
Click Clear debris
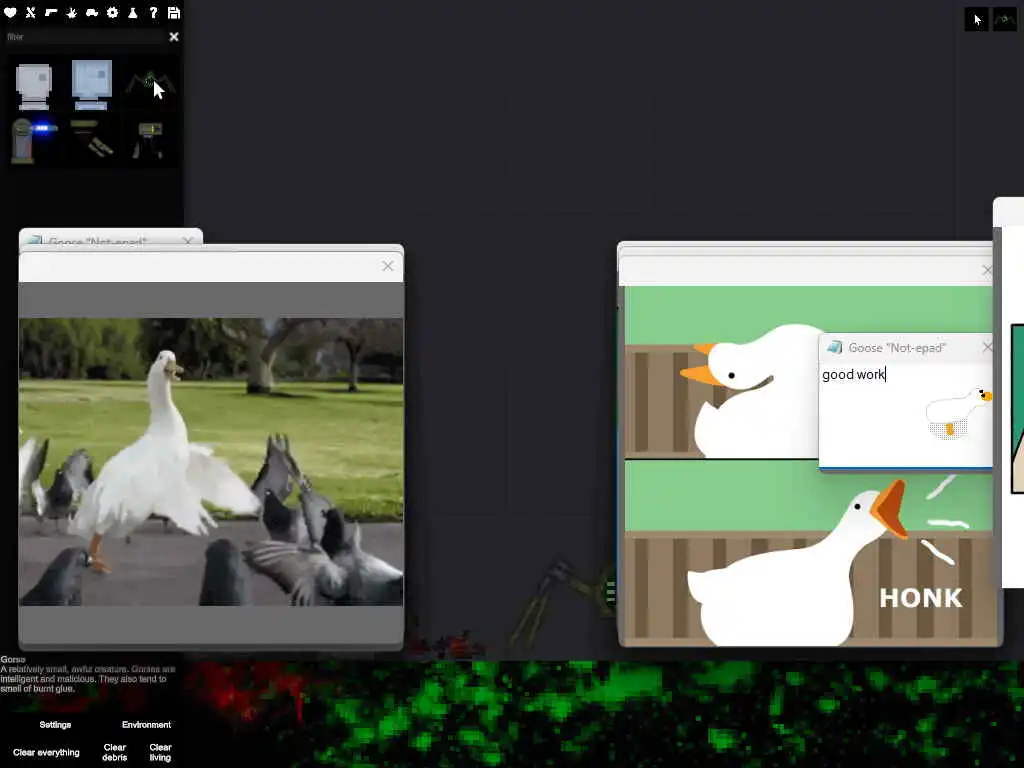coord(114,752)
